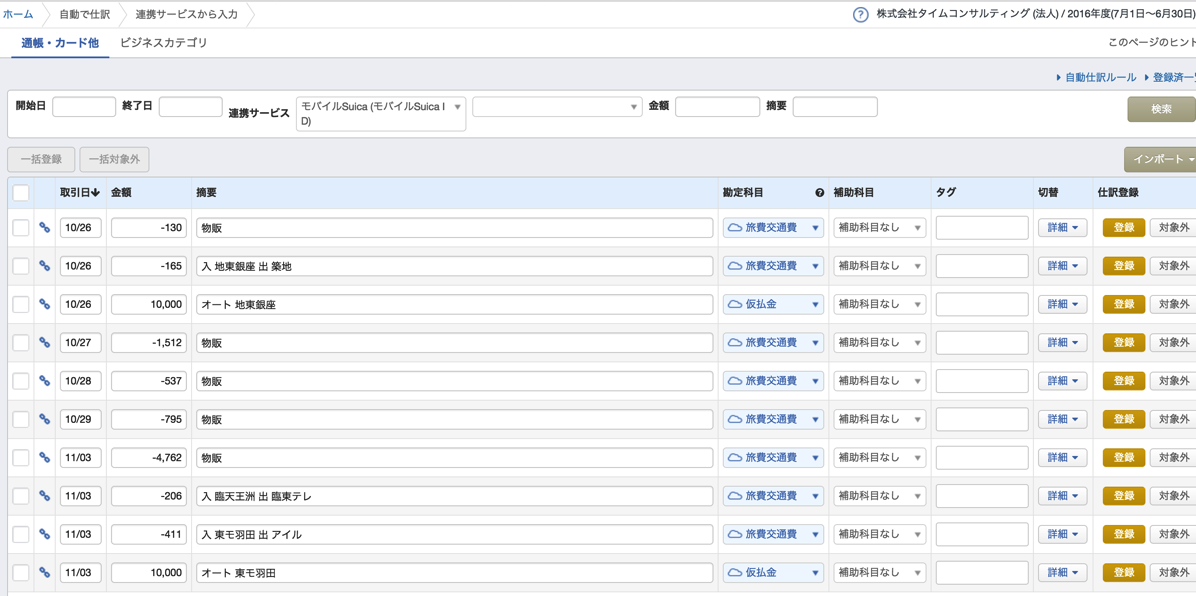Click the 一括対象外 button
This screenshot has width=1196, height=596.
[114, 159]
